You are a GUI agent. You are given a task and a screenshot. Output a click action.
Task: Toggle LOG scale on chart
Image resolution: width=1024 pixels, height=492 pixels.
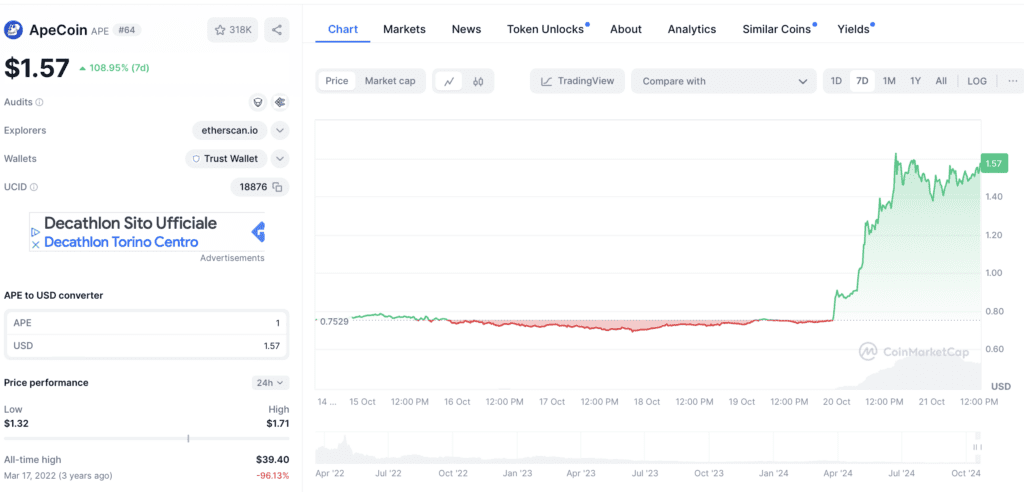977,81
